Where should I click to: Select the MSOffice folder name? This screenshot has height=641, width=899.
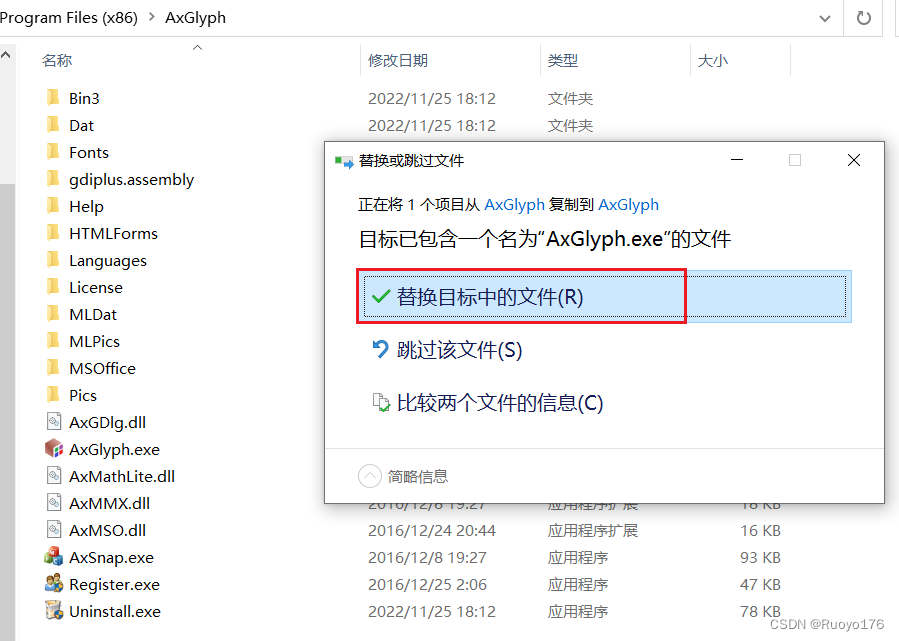[103, 368]
